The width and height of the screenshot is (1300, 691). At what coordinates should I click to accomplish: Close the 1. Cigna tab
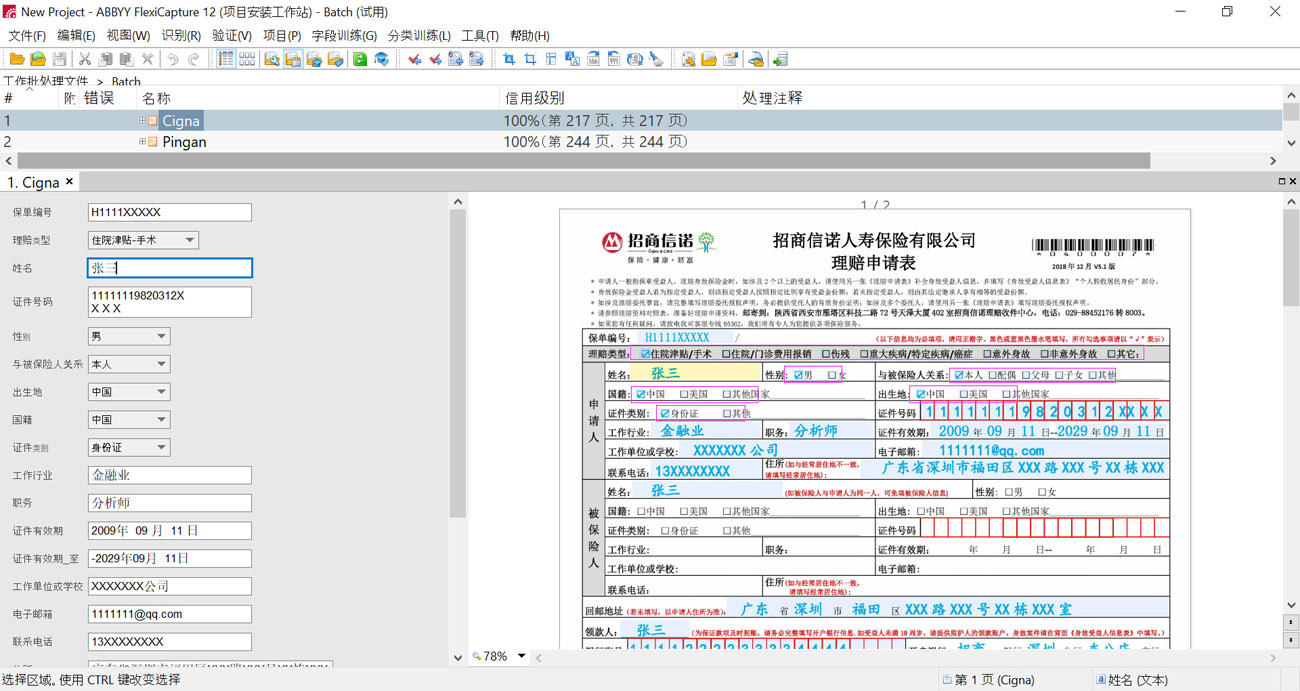[70, 182]
